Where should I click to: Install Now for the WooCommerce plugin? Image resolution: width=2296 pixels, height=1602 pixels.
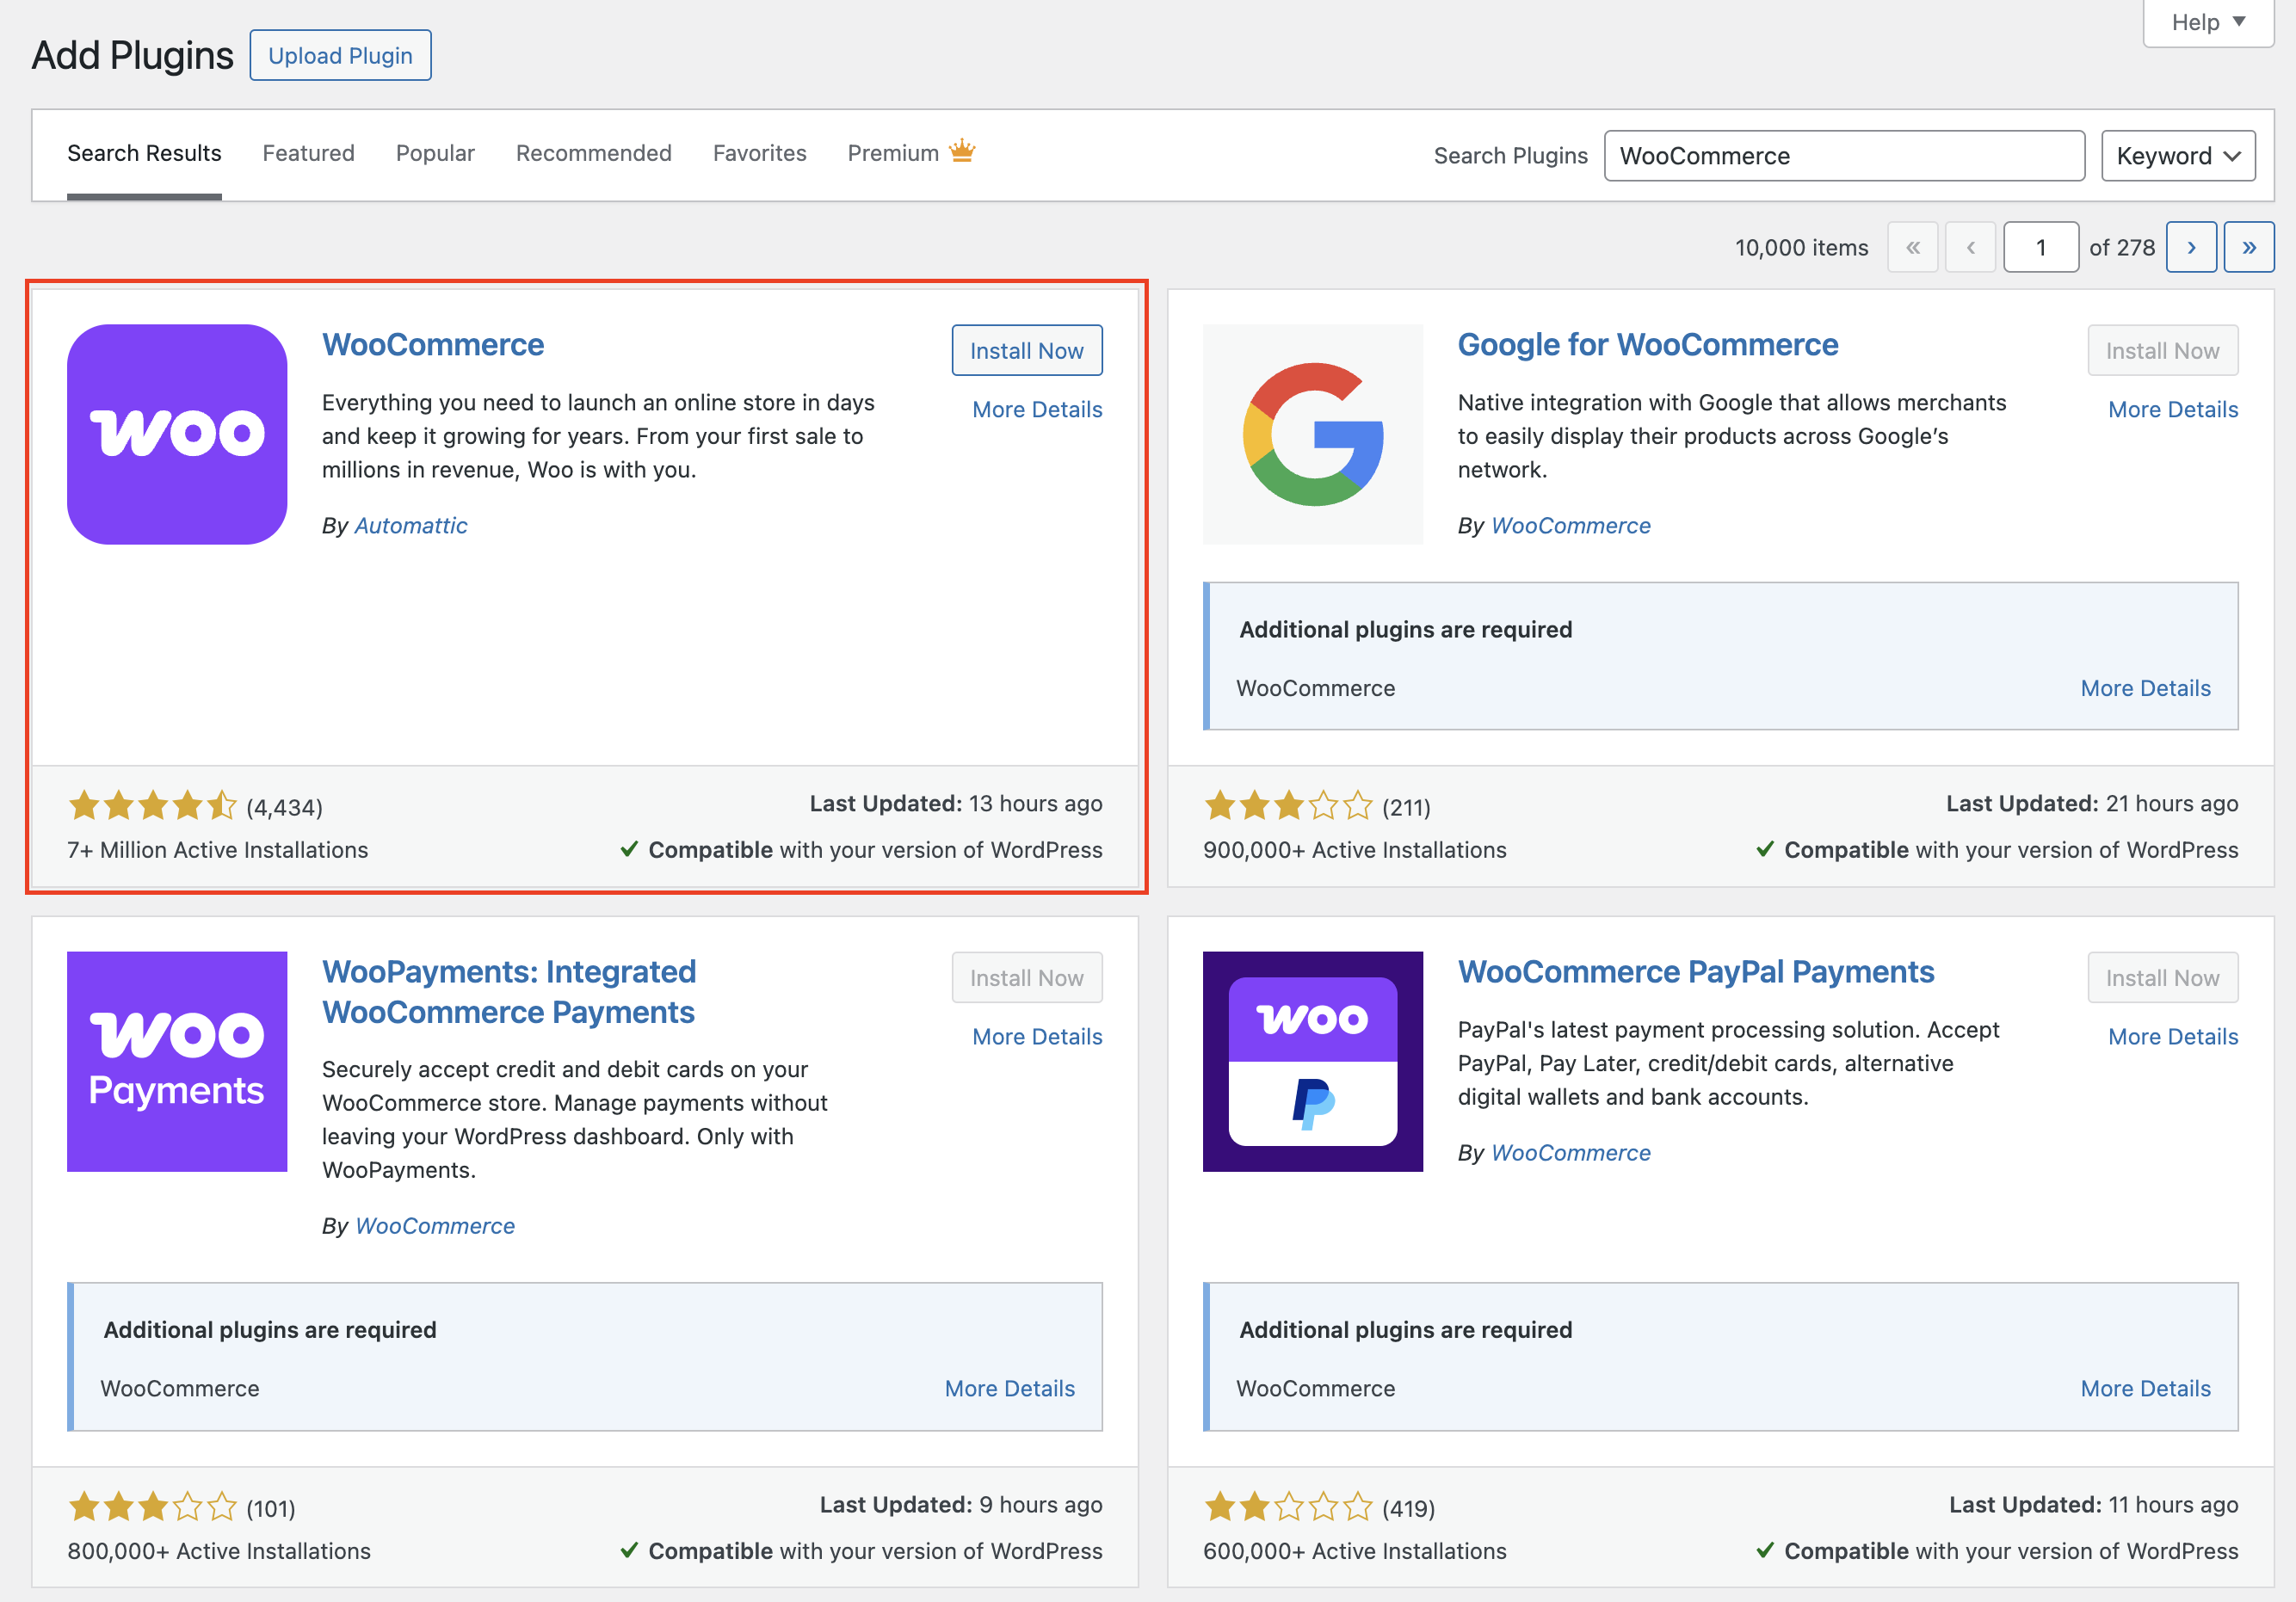[1026, 350]
